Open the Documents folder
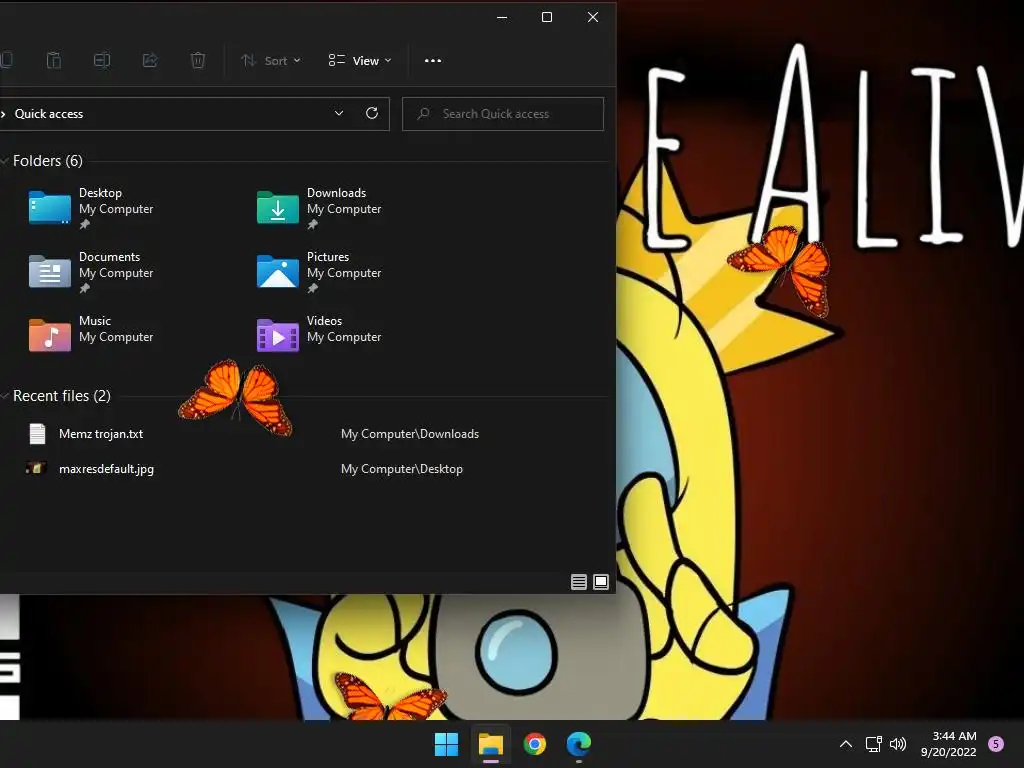The image size is (1024, 768). (x=91, y=272)
